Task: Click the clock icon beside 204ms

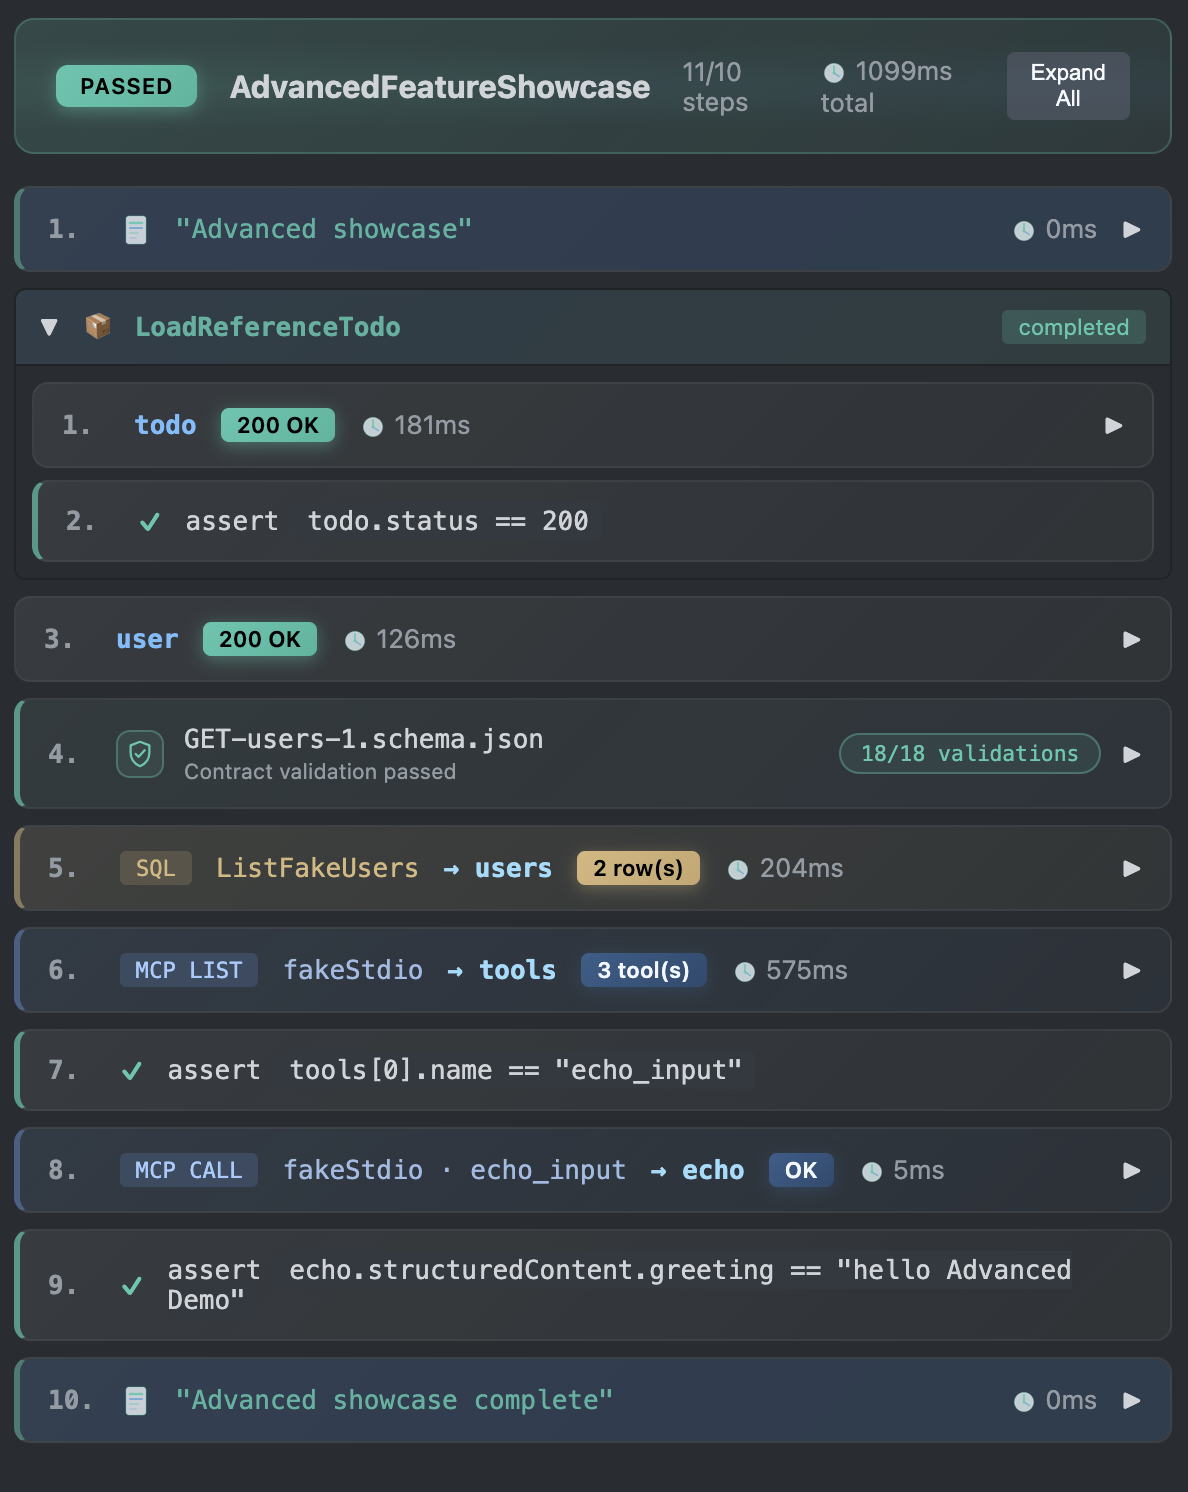Action: click(x=738, y=870)
